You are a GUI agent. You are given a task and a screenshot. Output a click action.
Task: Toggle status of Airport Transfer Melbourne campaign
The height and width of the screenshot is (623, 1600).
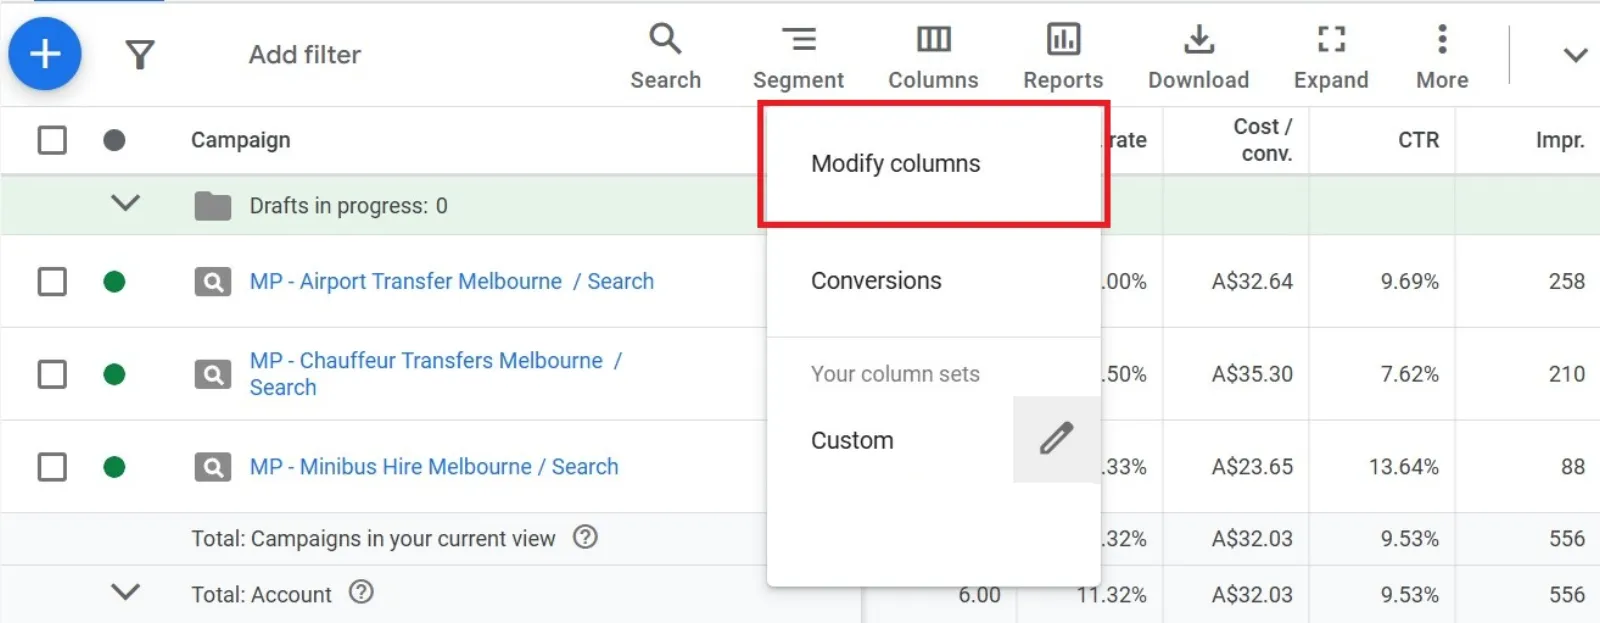click(x=114, y=282)
